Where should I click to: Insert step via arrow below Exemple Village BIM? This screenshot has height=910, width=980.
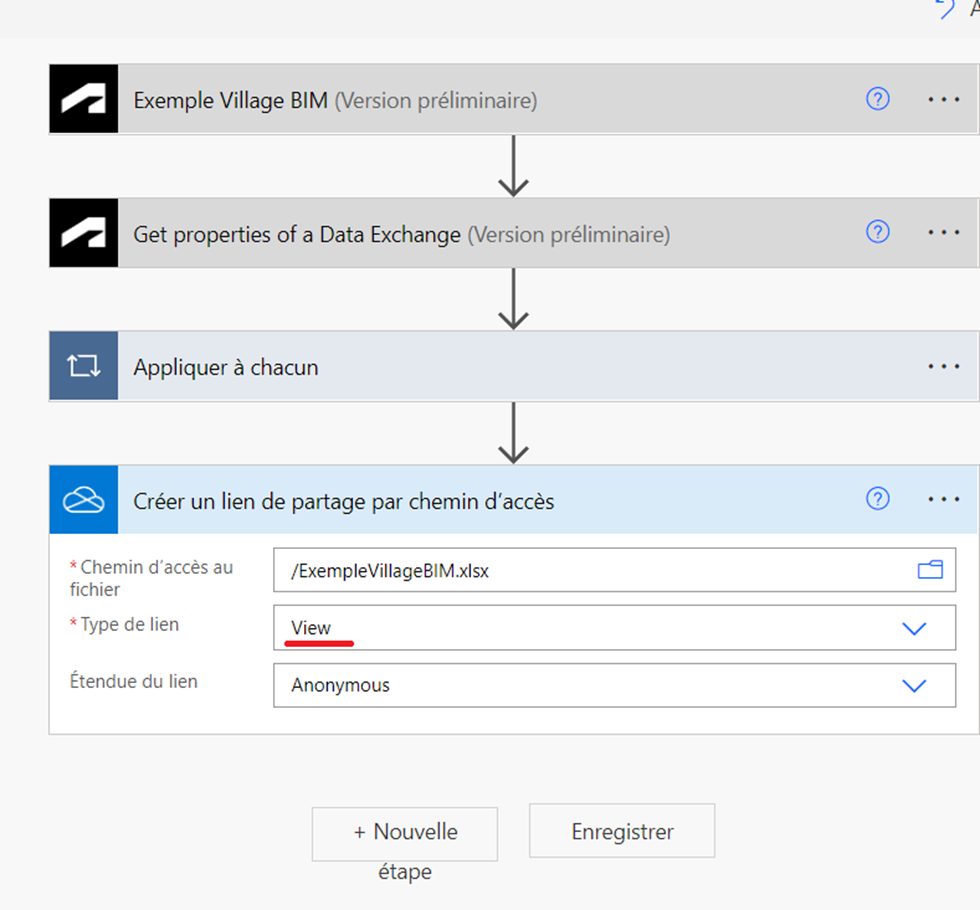point(513,166)
